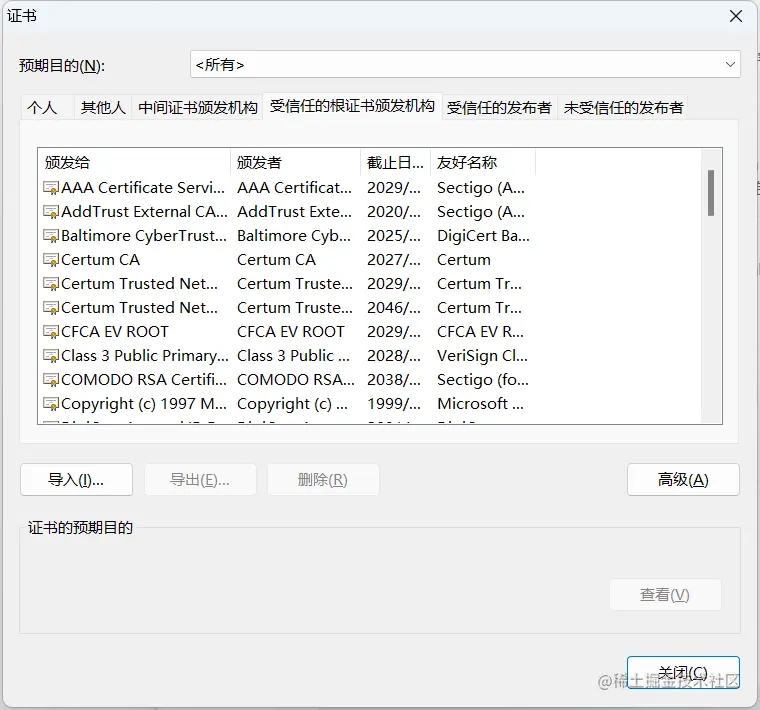Screen dimensions: 760x710
Task: Open the 中间证书颁发机构 tab
Action: click(198, 107)
